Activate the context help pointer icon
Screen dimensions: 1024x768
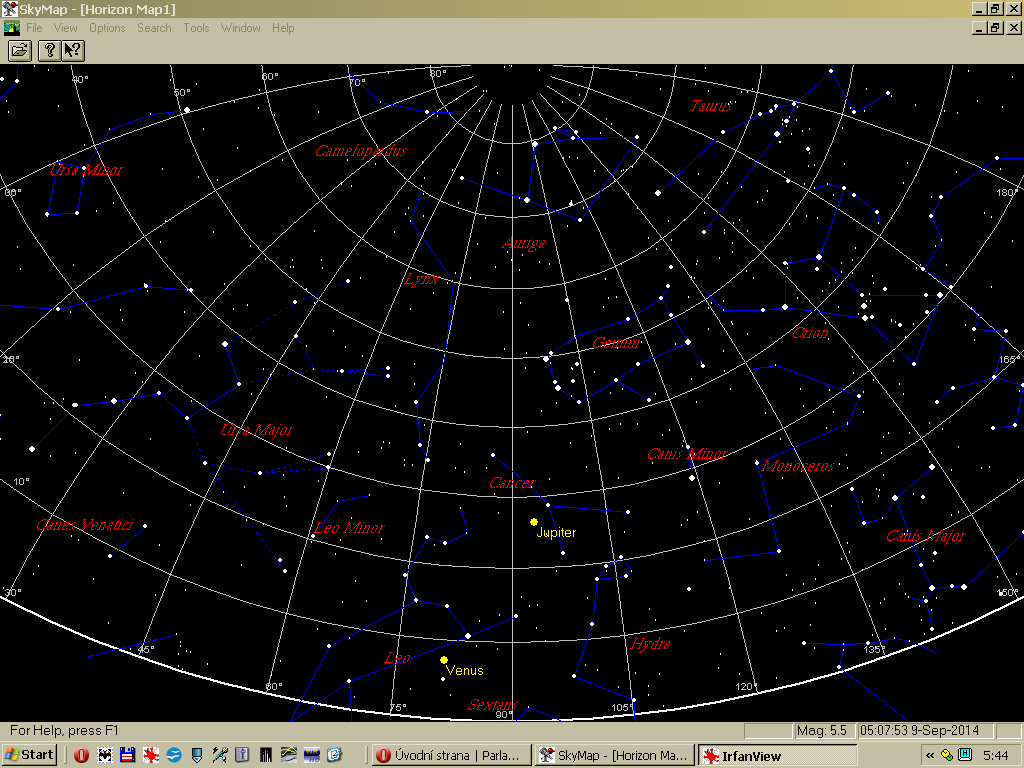point(72,50)
